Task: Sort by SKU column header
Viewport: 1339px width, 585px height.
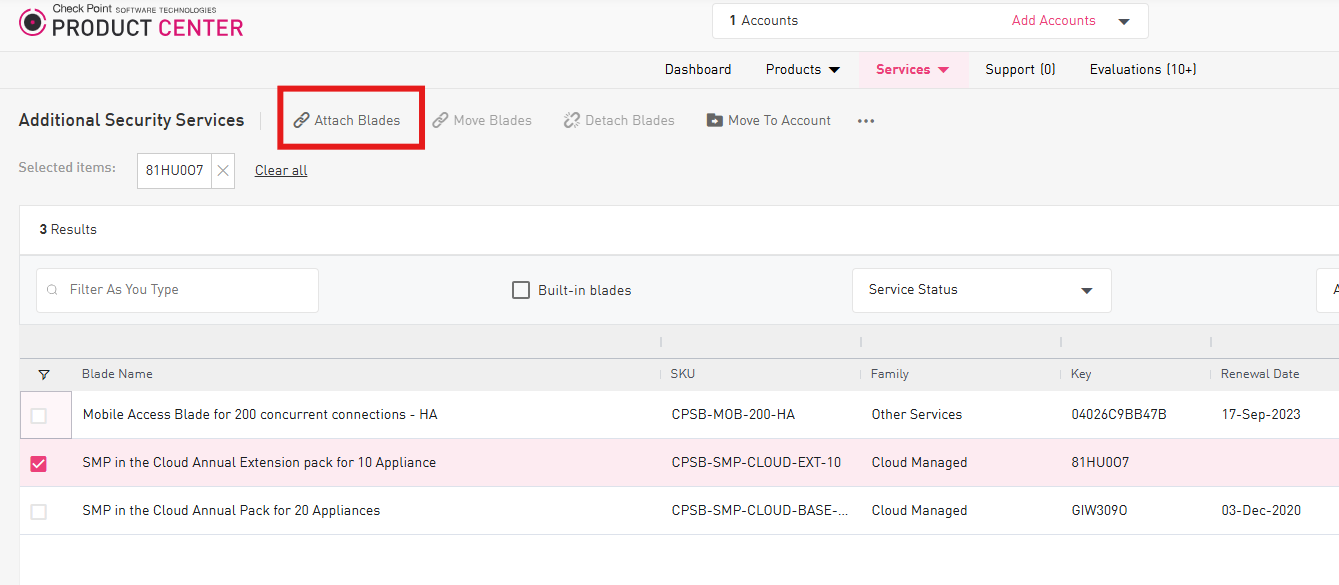Action: click(x=683, y=375)
